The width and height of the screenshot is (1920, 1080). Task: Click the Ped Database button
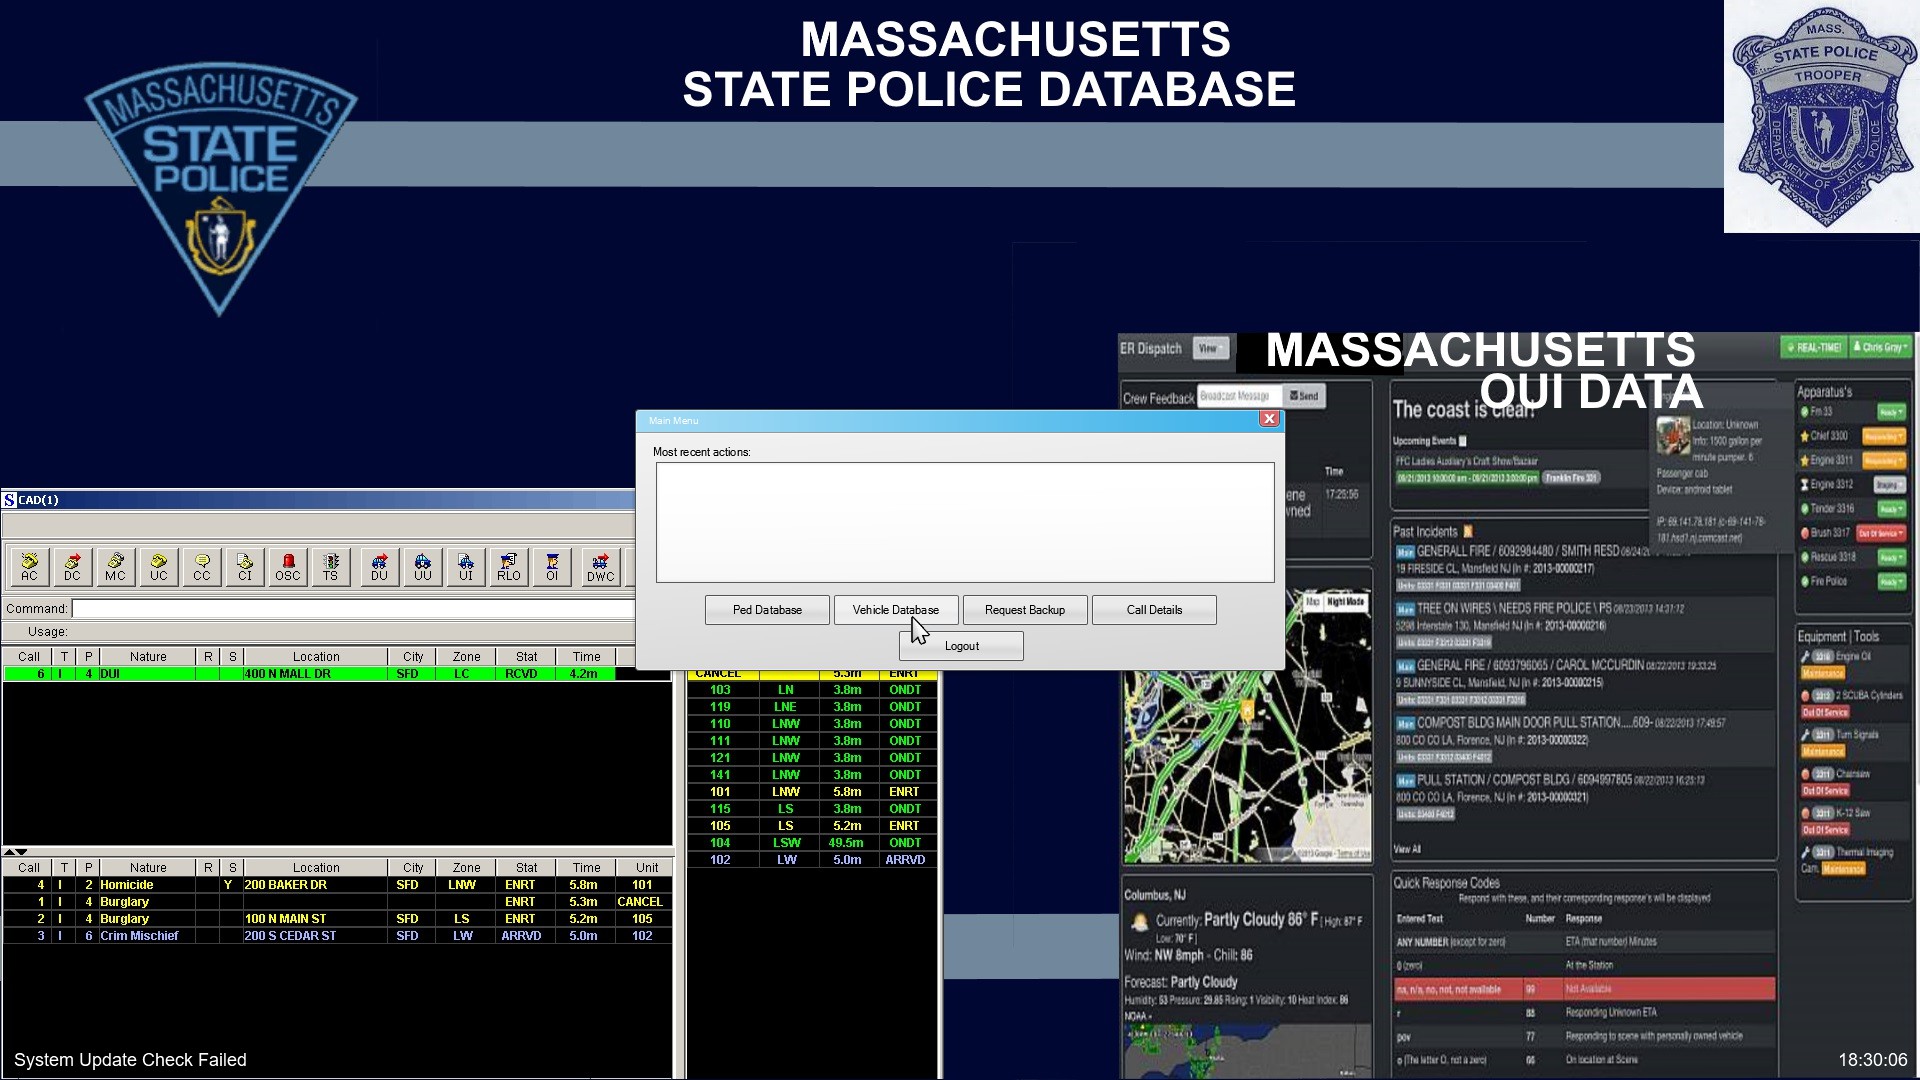click(767, 610)
